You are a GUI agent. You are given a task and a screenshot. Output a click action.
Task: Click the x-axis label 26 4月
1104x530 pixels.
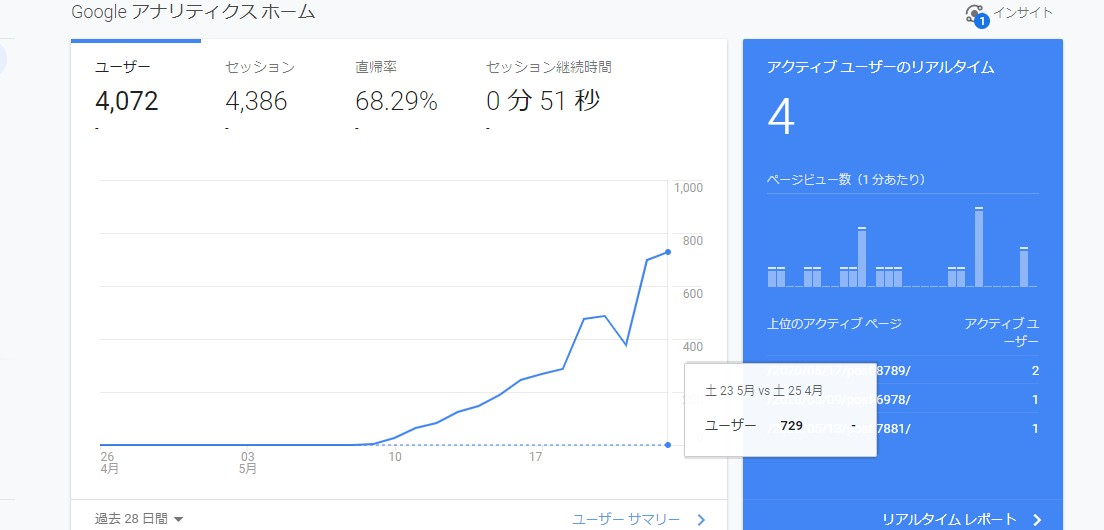tap(108, 463)
